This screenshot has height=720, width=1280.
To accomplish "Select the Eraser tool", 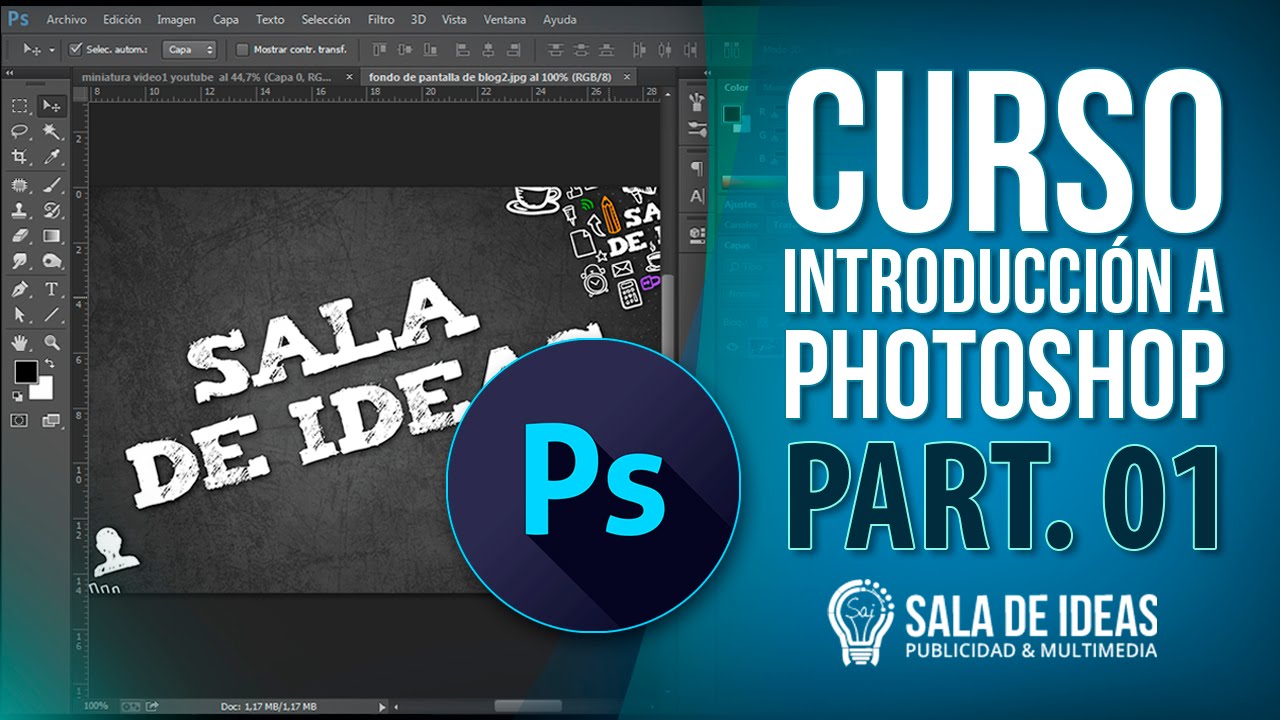I will click(x=19, y=236).
